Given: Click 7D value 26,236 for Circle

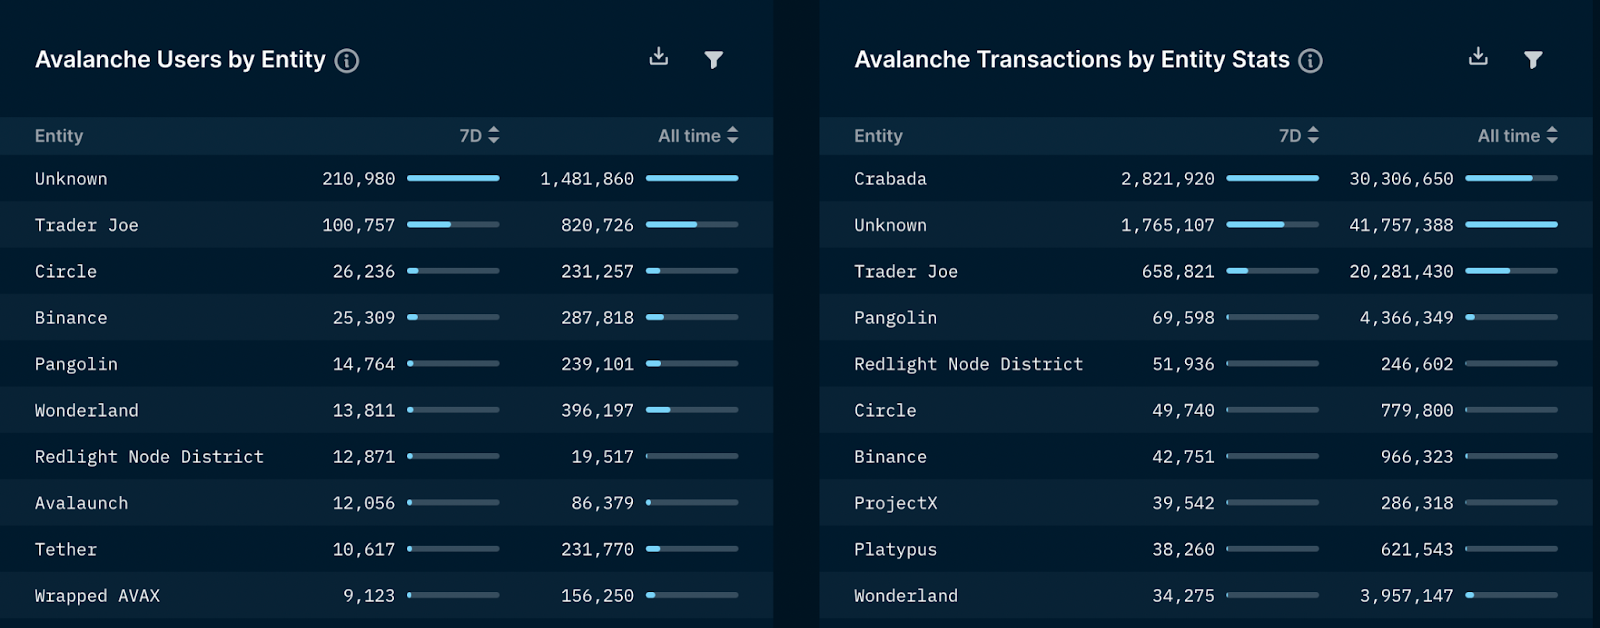Looking at the screenshot, I should 364,272.
